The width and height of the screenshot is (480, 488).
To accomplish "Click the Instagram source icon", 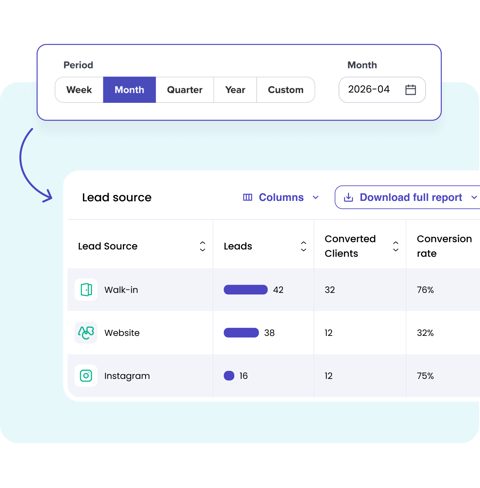I will pos(86,376).
